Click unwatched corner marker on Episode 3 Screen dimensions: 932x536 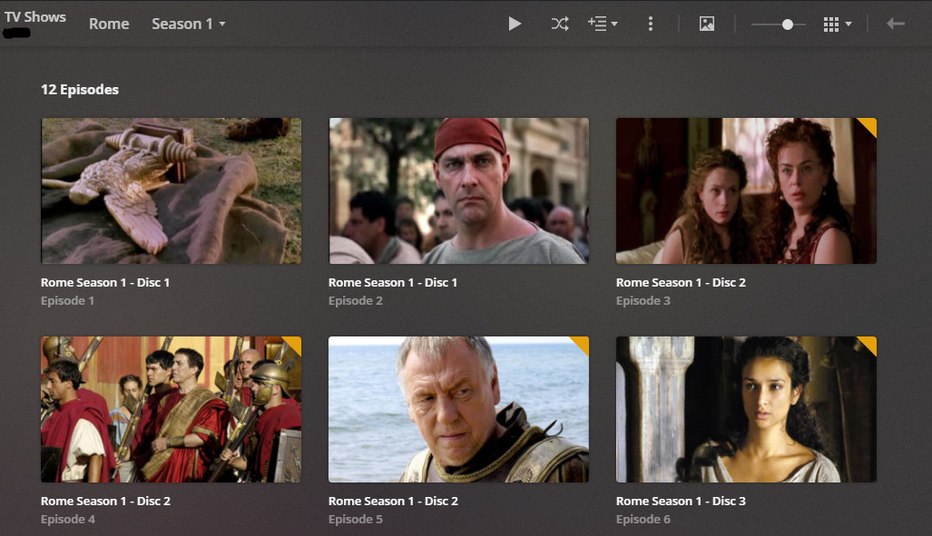[869, 125]
